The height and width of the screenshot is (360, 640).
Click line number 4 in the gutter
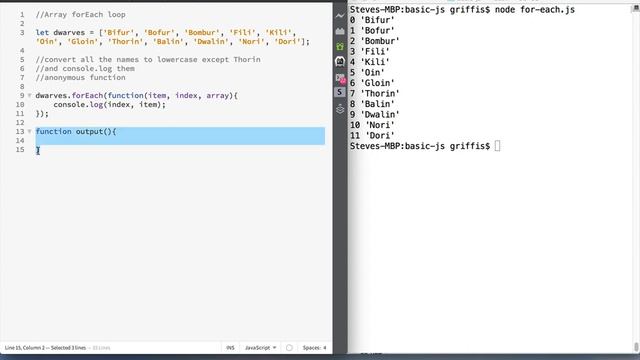point(22,50)
